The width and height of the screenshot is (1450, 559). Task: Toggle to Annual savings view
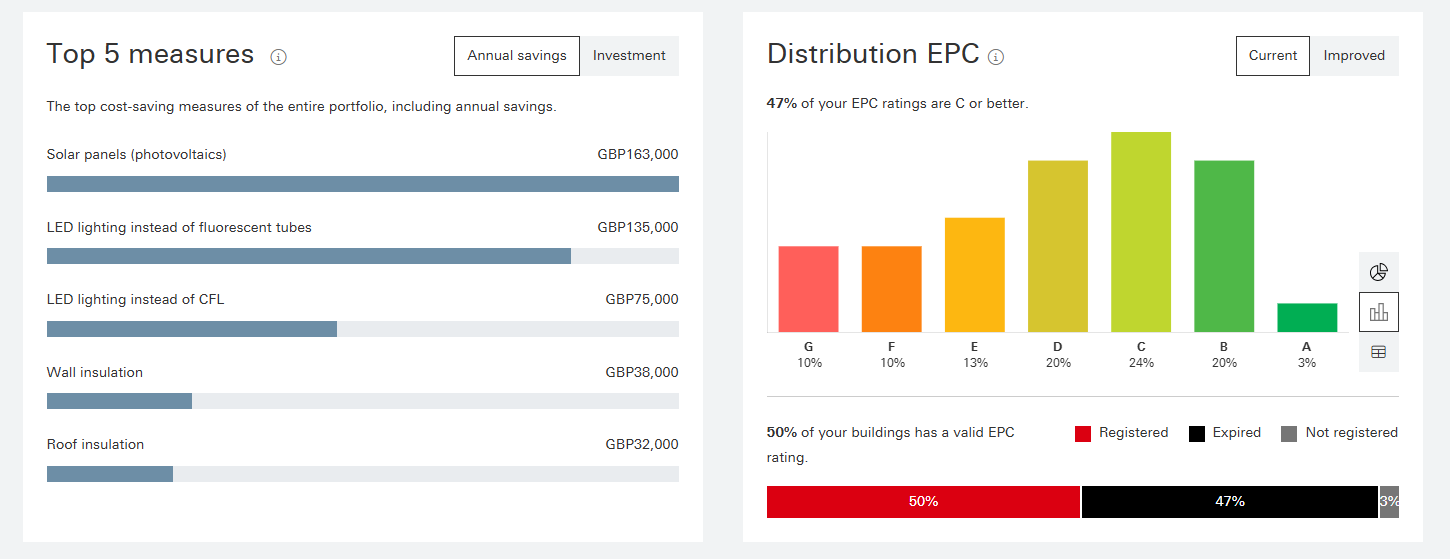point(516,56)
